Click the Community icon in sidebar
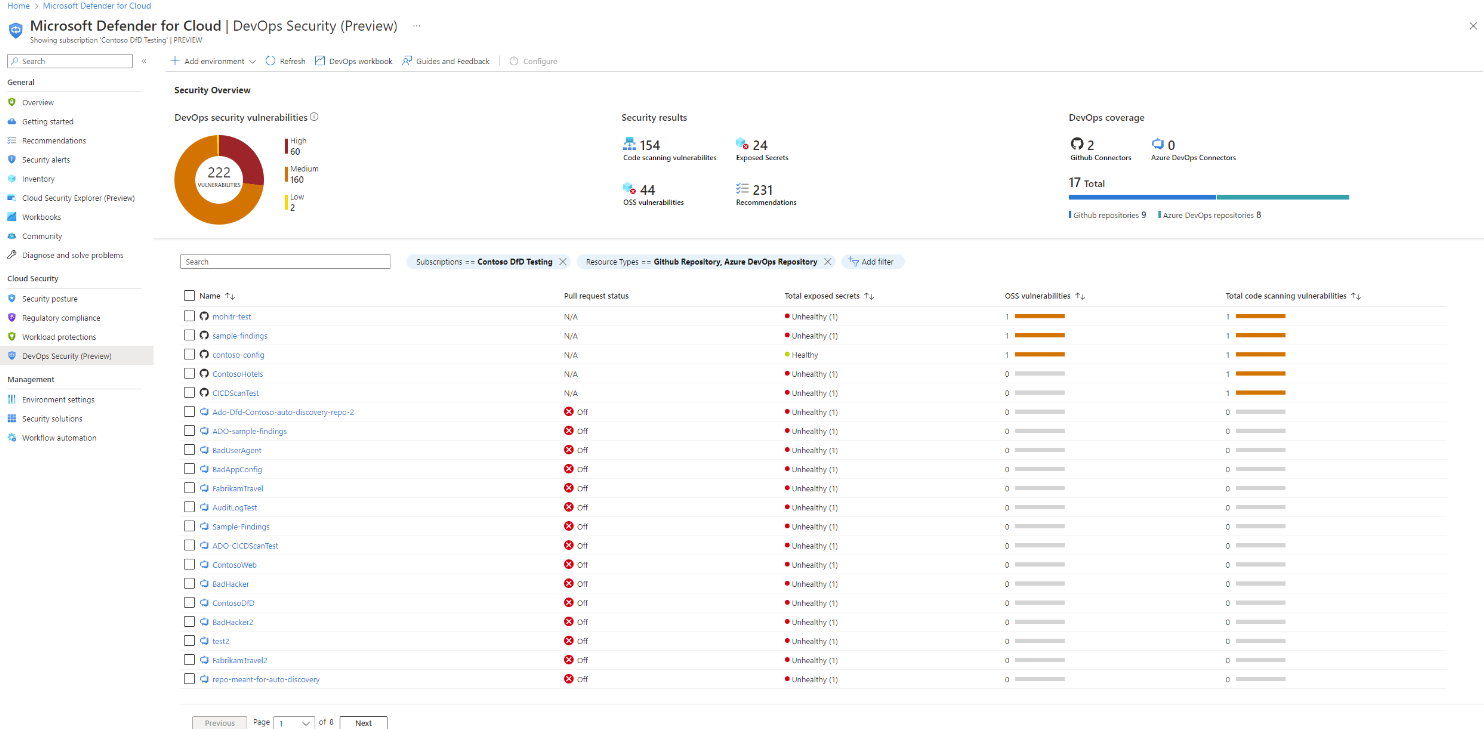The image size is (1484, 729). coord(12,236)
